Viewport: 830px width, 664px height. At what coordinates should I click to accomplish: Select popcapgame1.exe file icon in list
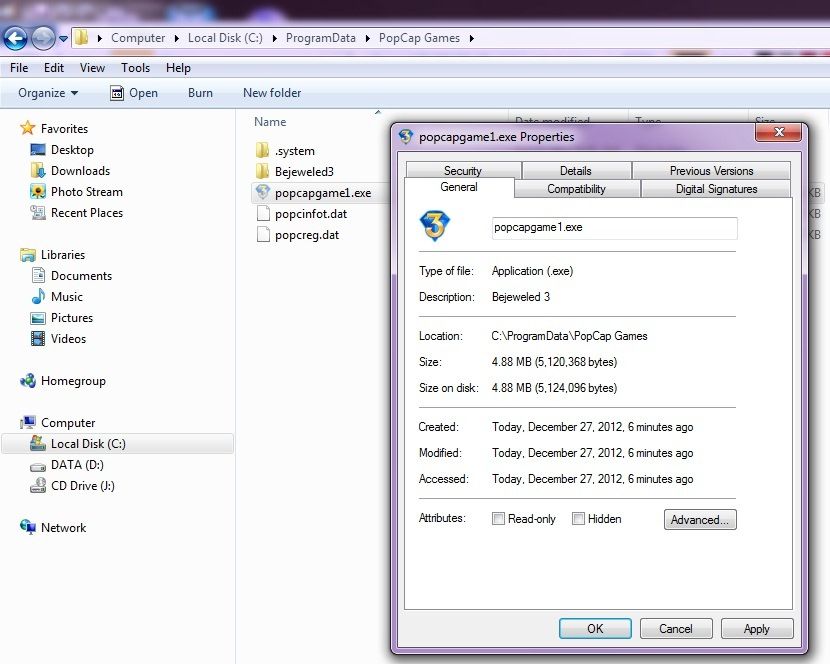pos(263,192)
